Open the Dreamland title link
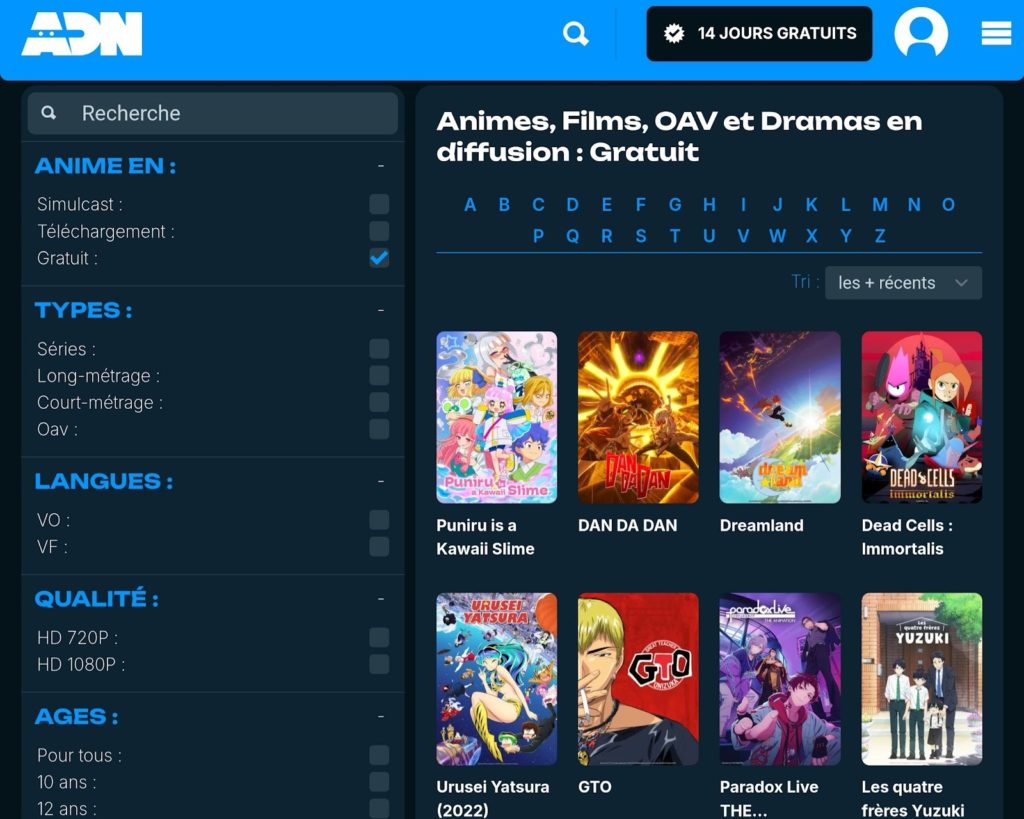 click(x=761, y=525)
